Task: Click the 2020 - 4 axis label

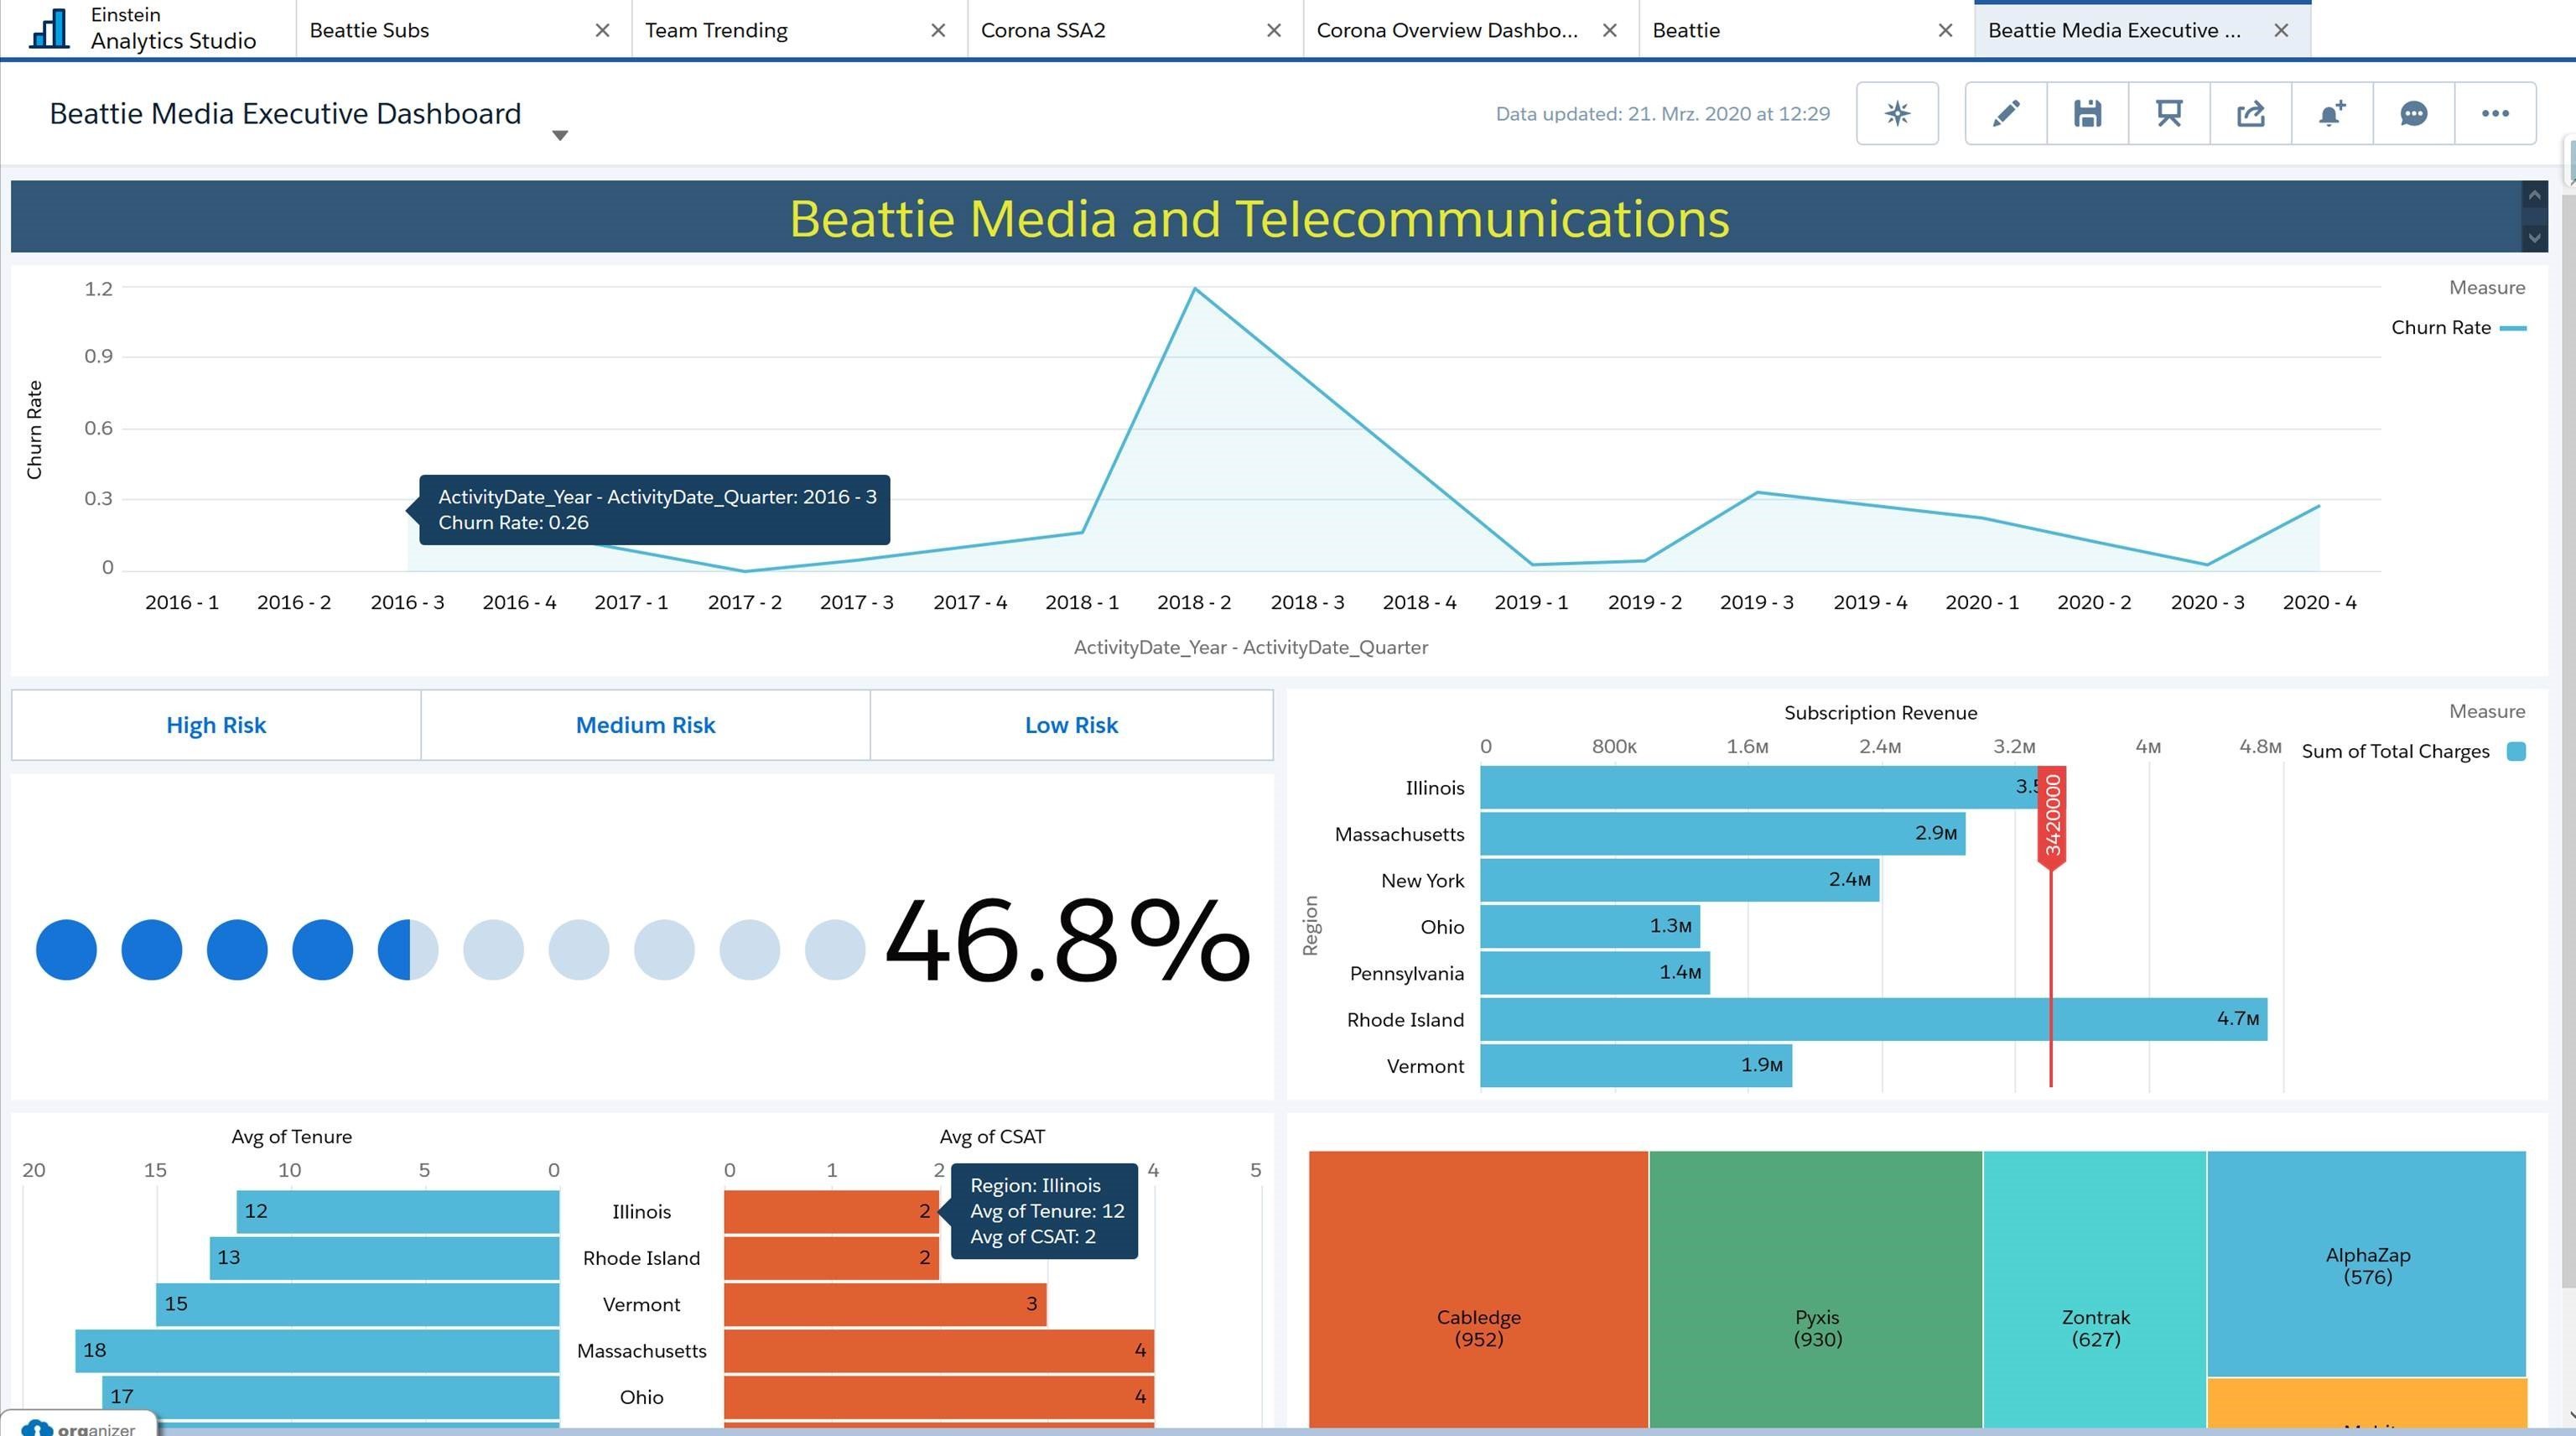Action: (2319, 602)
